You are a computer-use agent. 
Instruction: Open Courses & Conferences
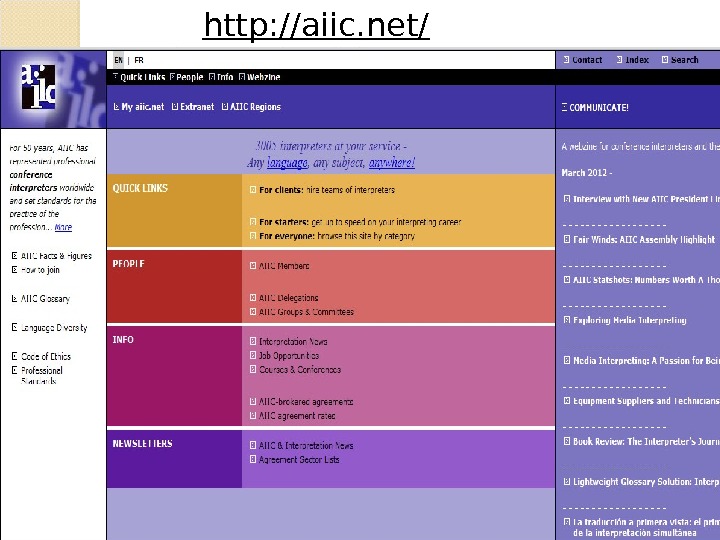tap(300, 370)
